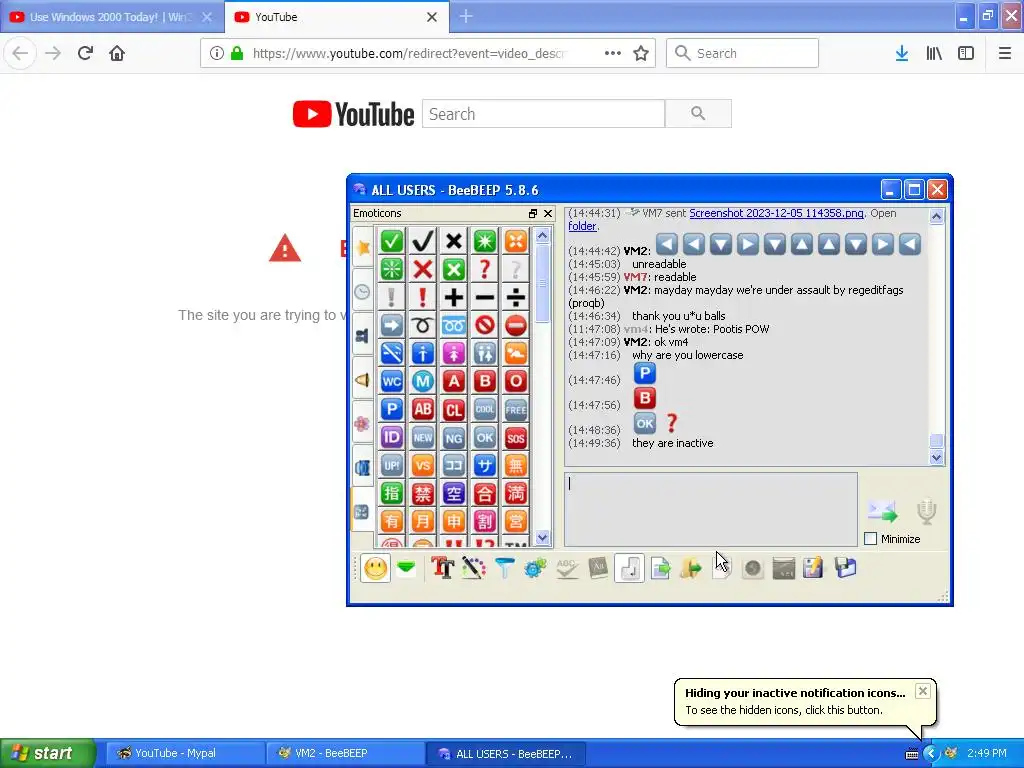Select the megaphone emoticon category tab
This screenshot has height=768, width=1024.
click(363, 379)
